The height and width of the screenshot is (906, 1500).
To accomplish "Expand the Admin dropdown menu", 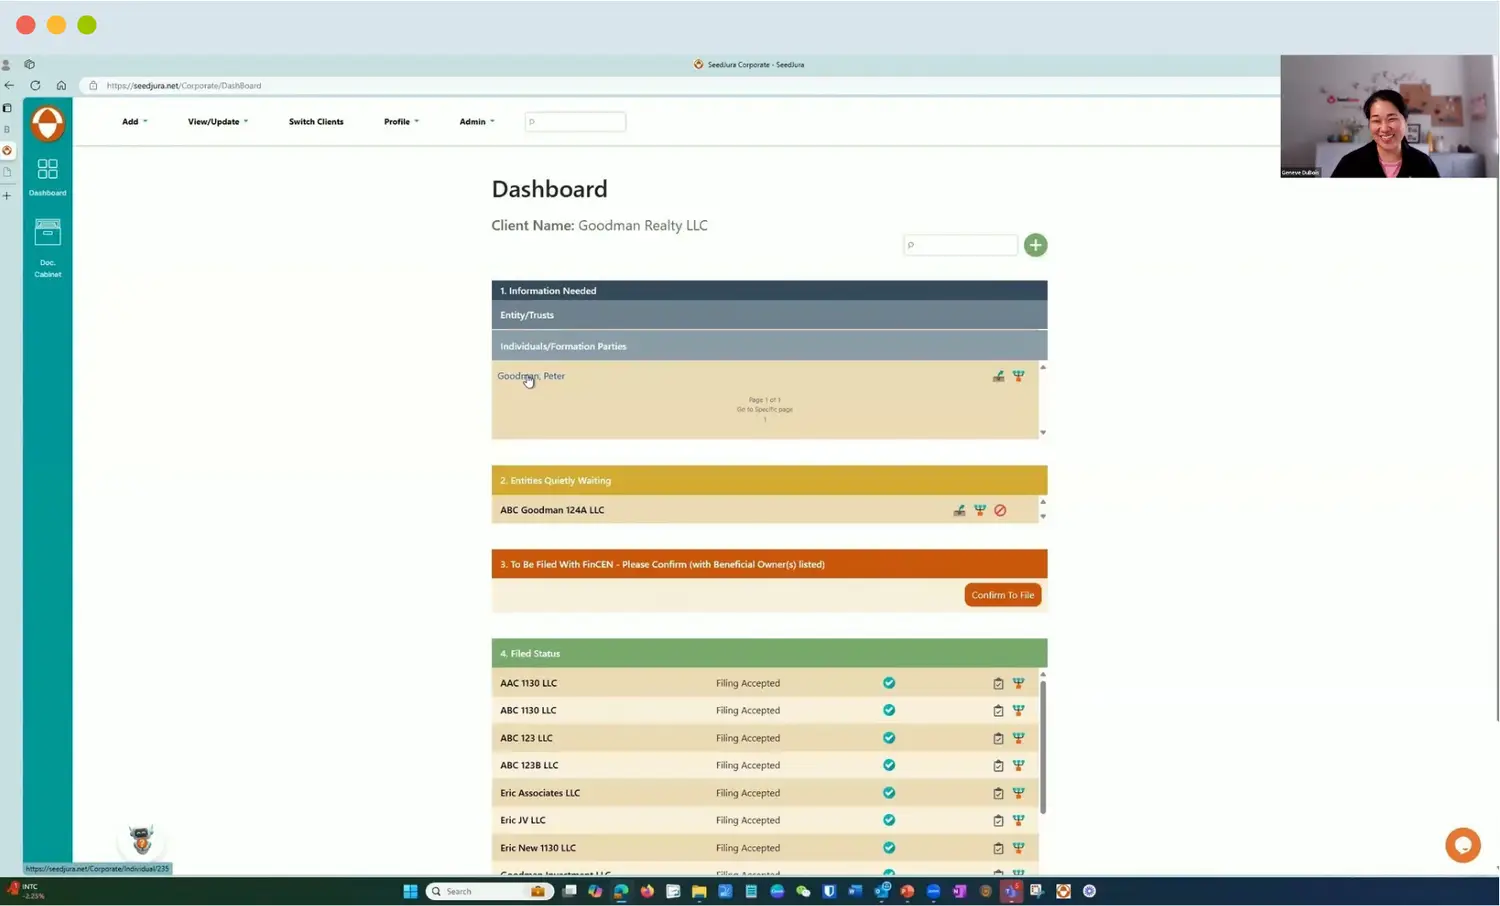I will coord(476,122).
